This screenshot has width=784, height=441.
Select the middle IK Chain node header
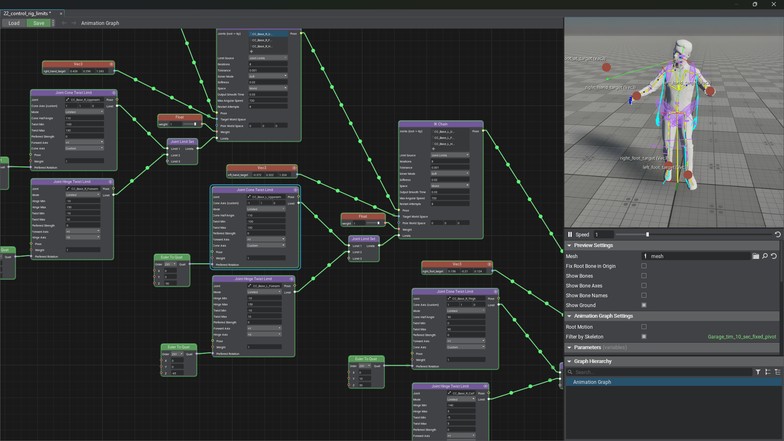click(x=440, y=124)
